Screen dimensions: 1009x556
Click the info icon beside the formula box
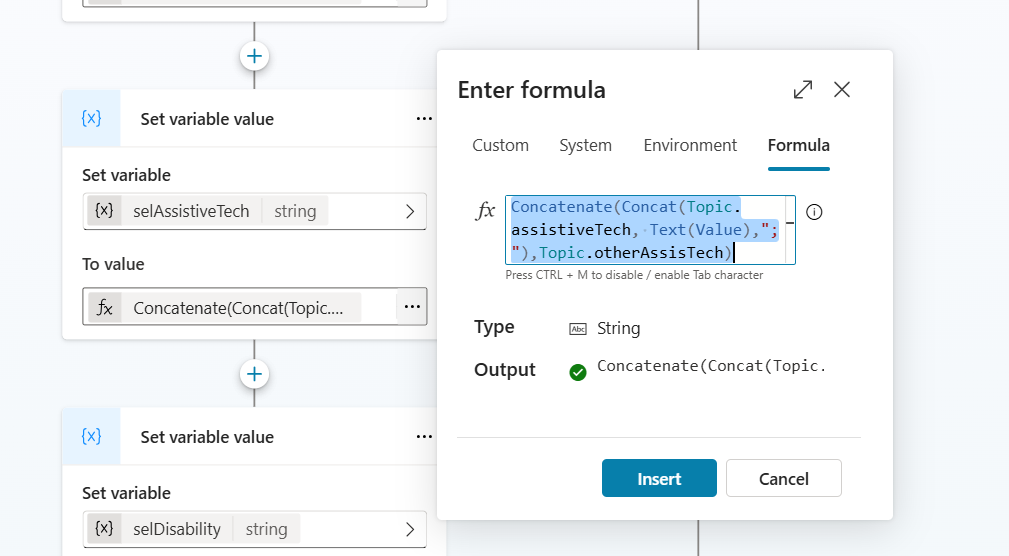point(814,212)
